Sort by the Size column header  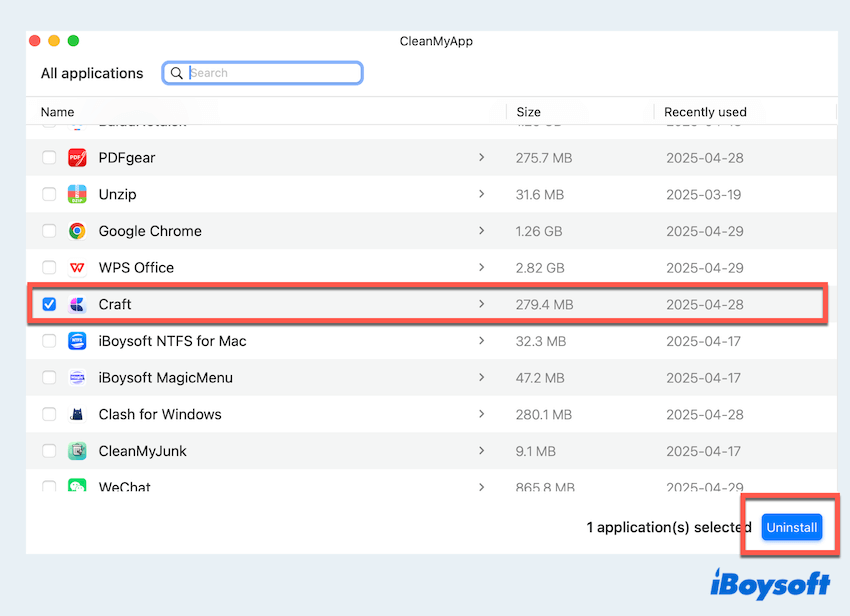coord(528,112)
